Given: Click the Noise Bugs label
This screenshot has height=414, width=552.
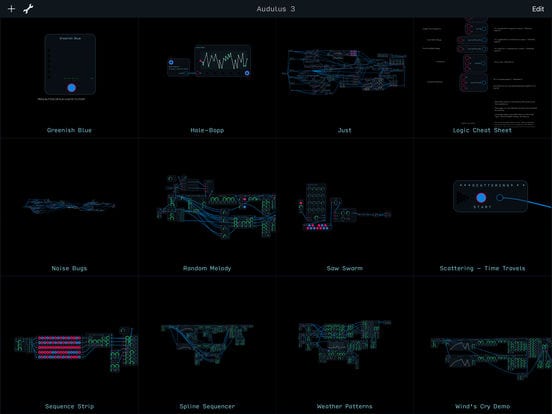Looking at the screenshot, I should tap(69, 268).
